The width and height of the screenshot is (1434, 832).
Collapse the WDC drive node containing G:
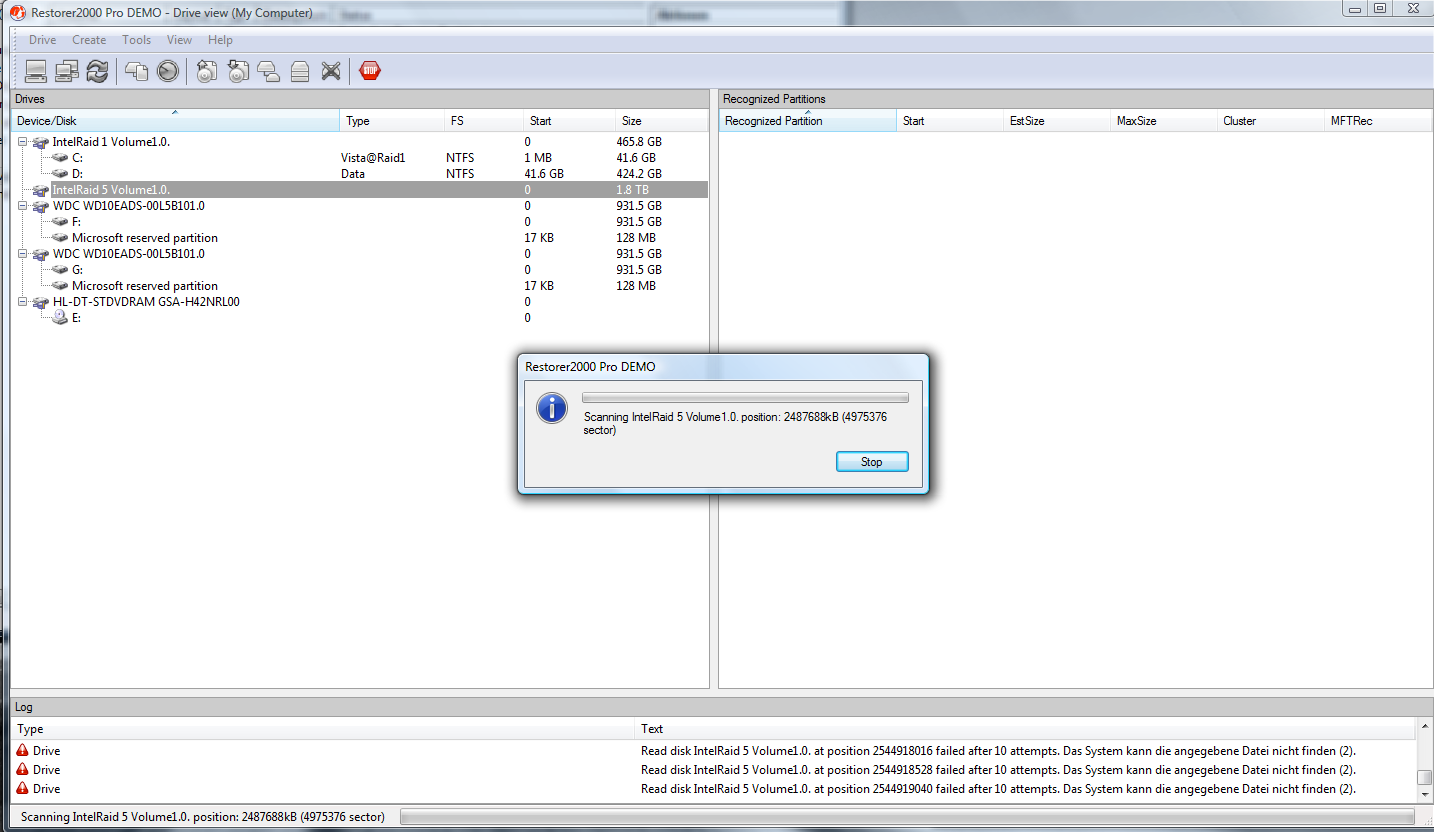pos(23,254)
